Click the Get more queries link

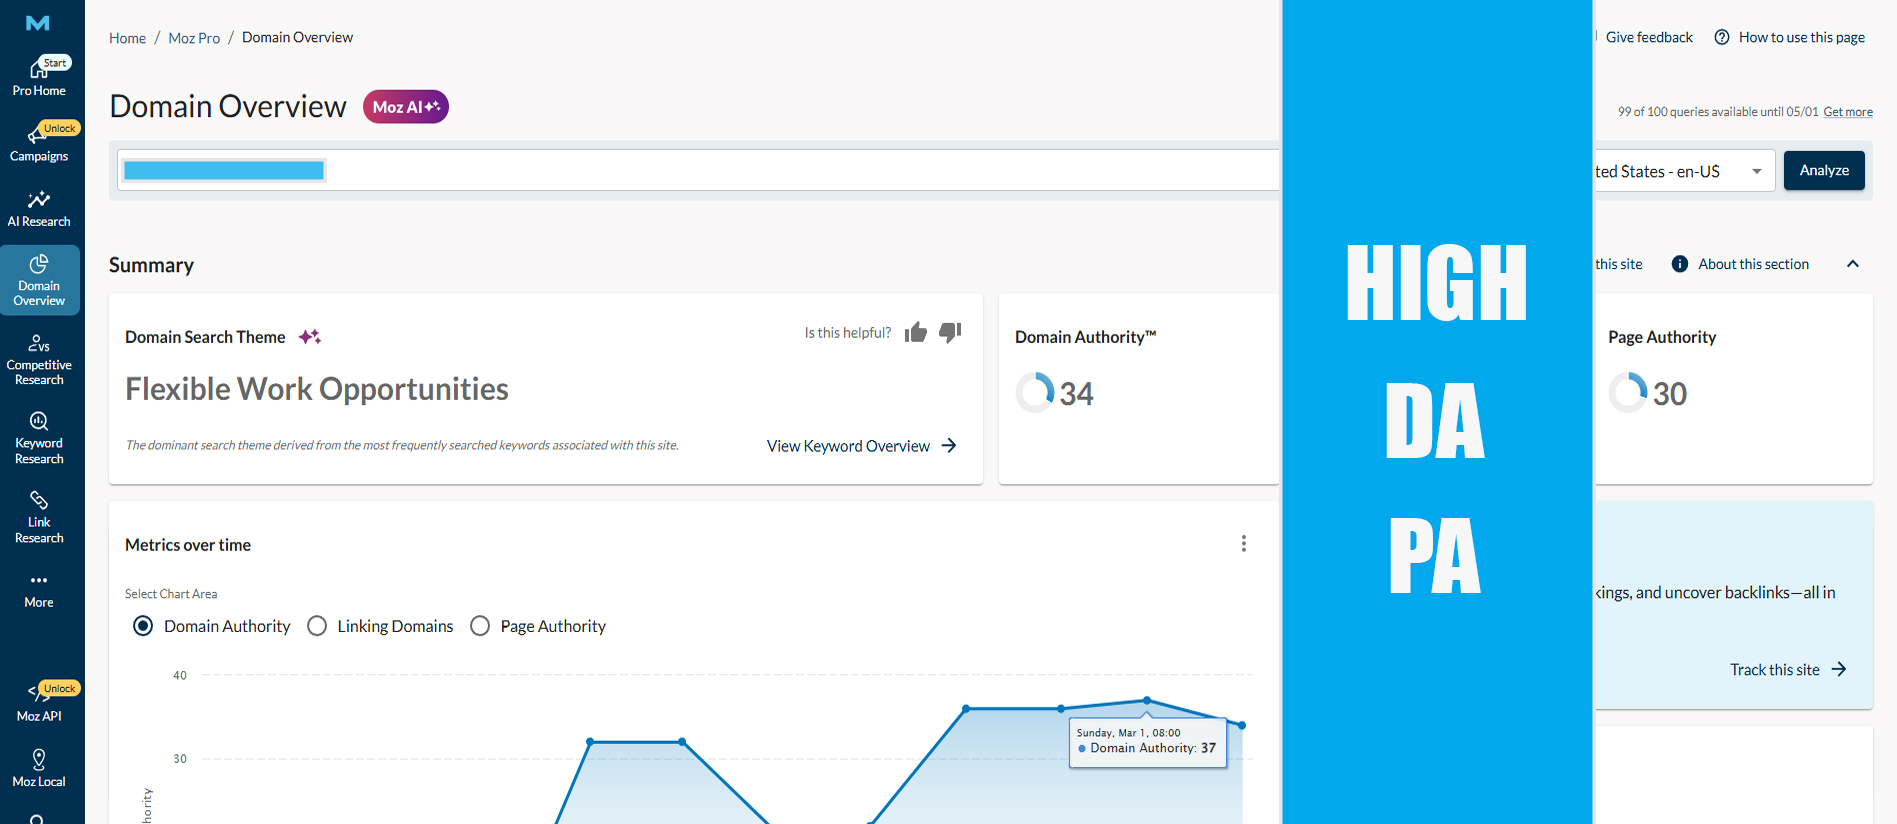[1848, 112]
